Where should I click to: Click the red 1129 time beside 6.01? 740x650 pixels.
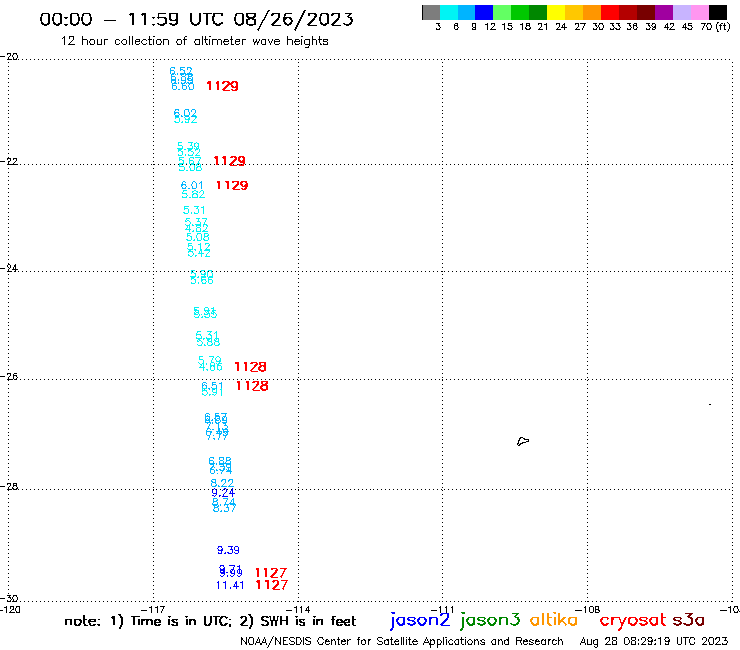232,186
